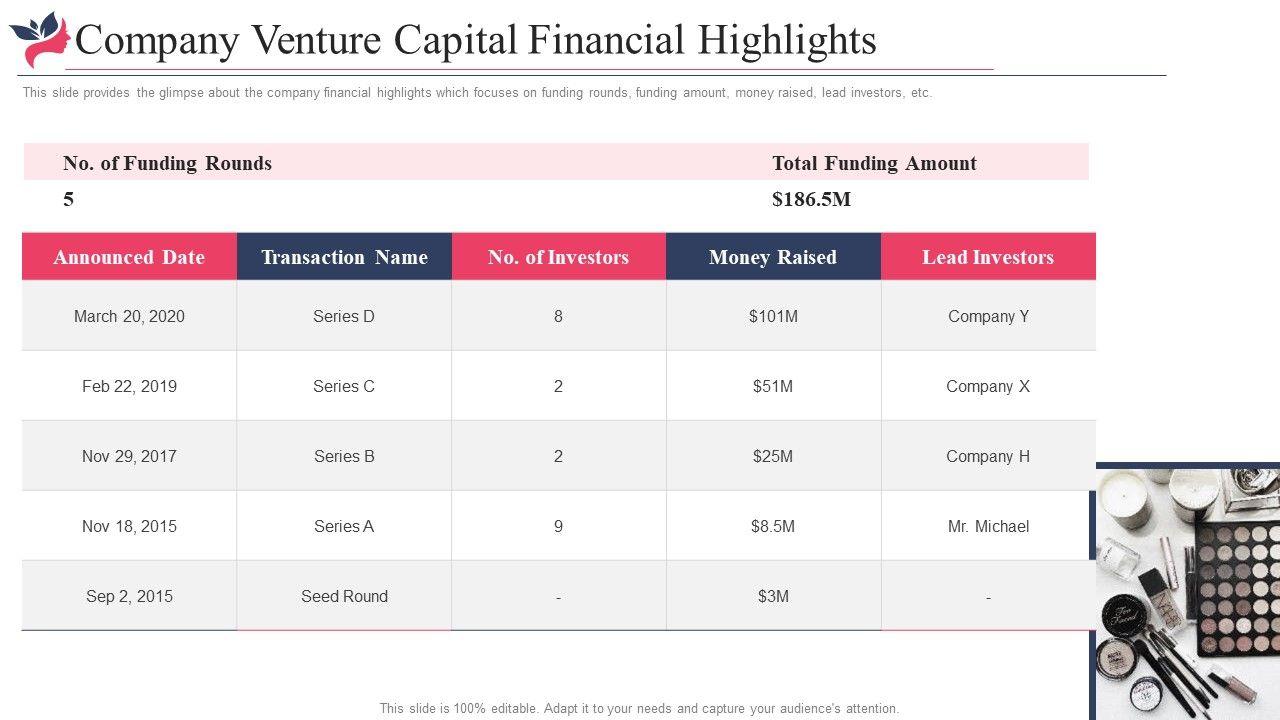Click the Announced Date column header
Viewport: 1280px width, 720px height.
[x=129, y=257]
